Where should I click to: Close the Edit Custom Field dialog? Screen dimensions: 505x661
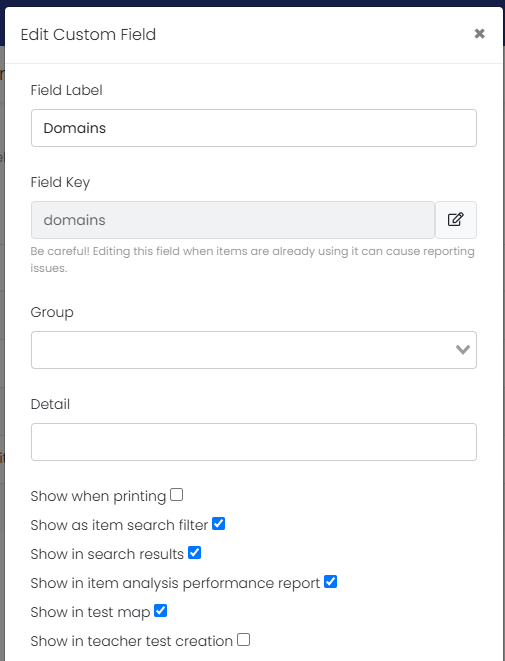click(479, 34)
